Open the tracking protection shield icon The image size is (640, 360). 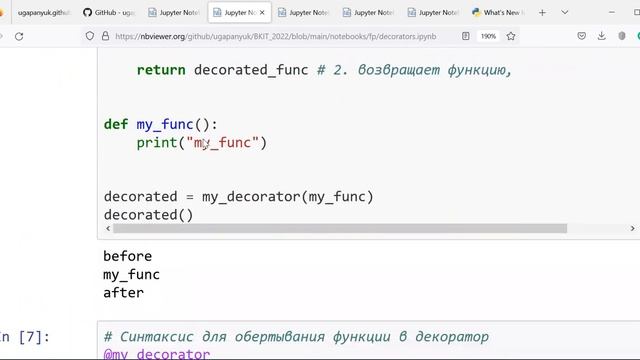90,36
